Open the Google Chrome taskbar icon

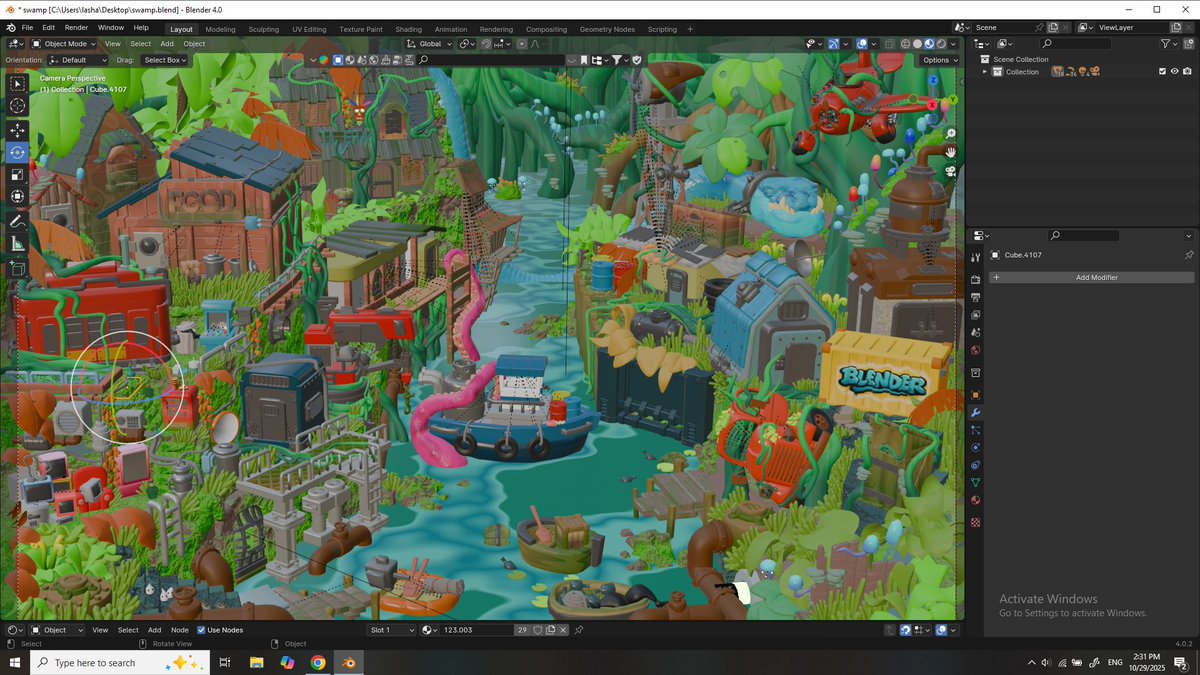pos(320,662)
